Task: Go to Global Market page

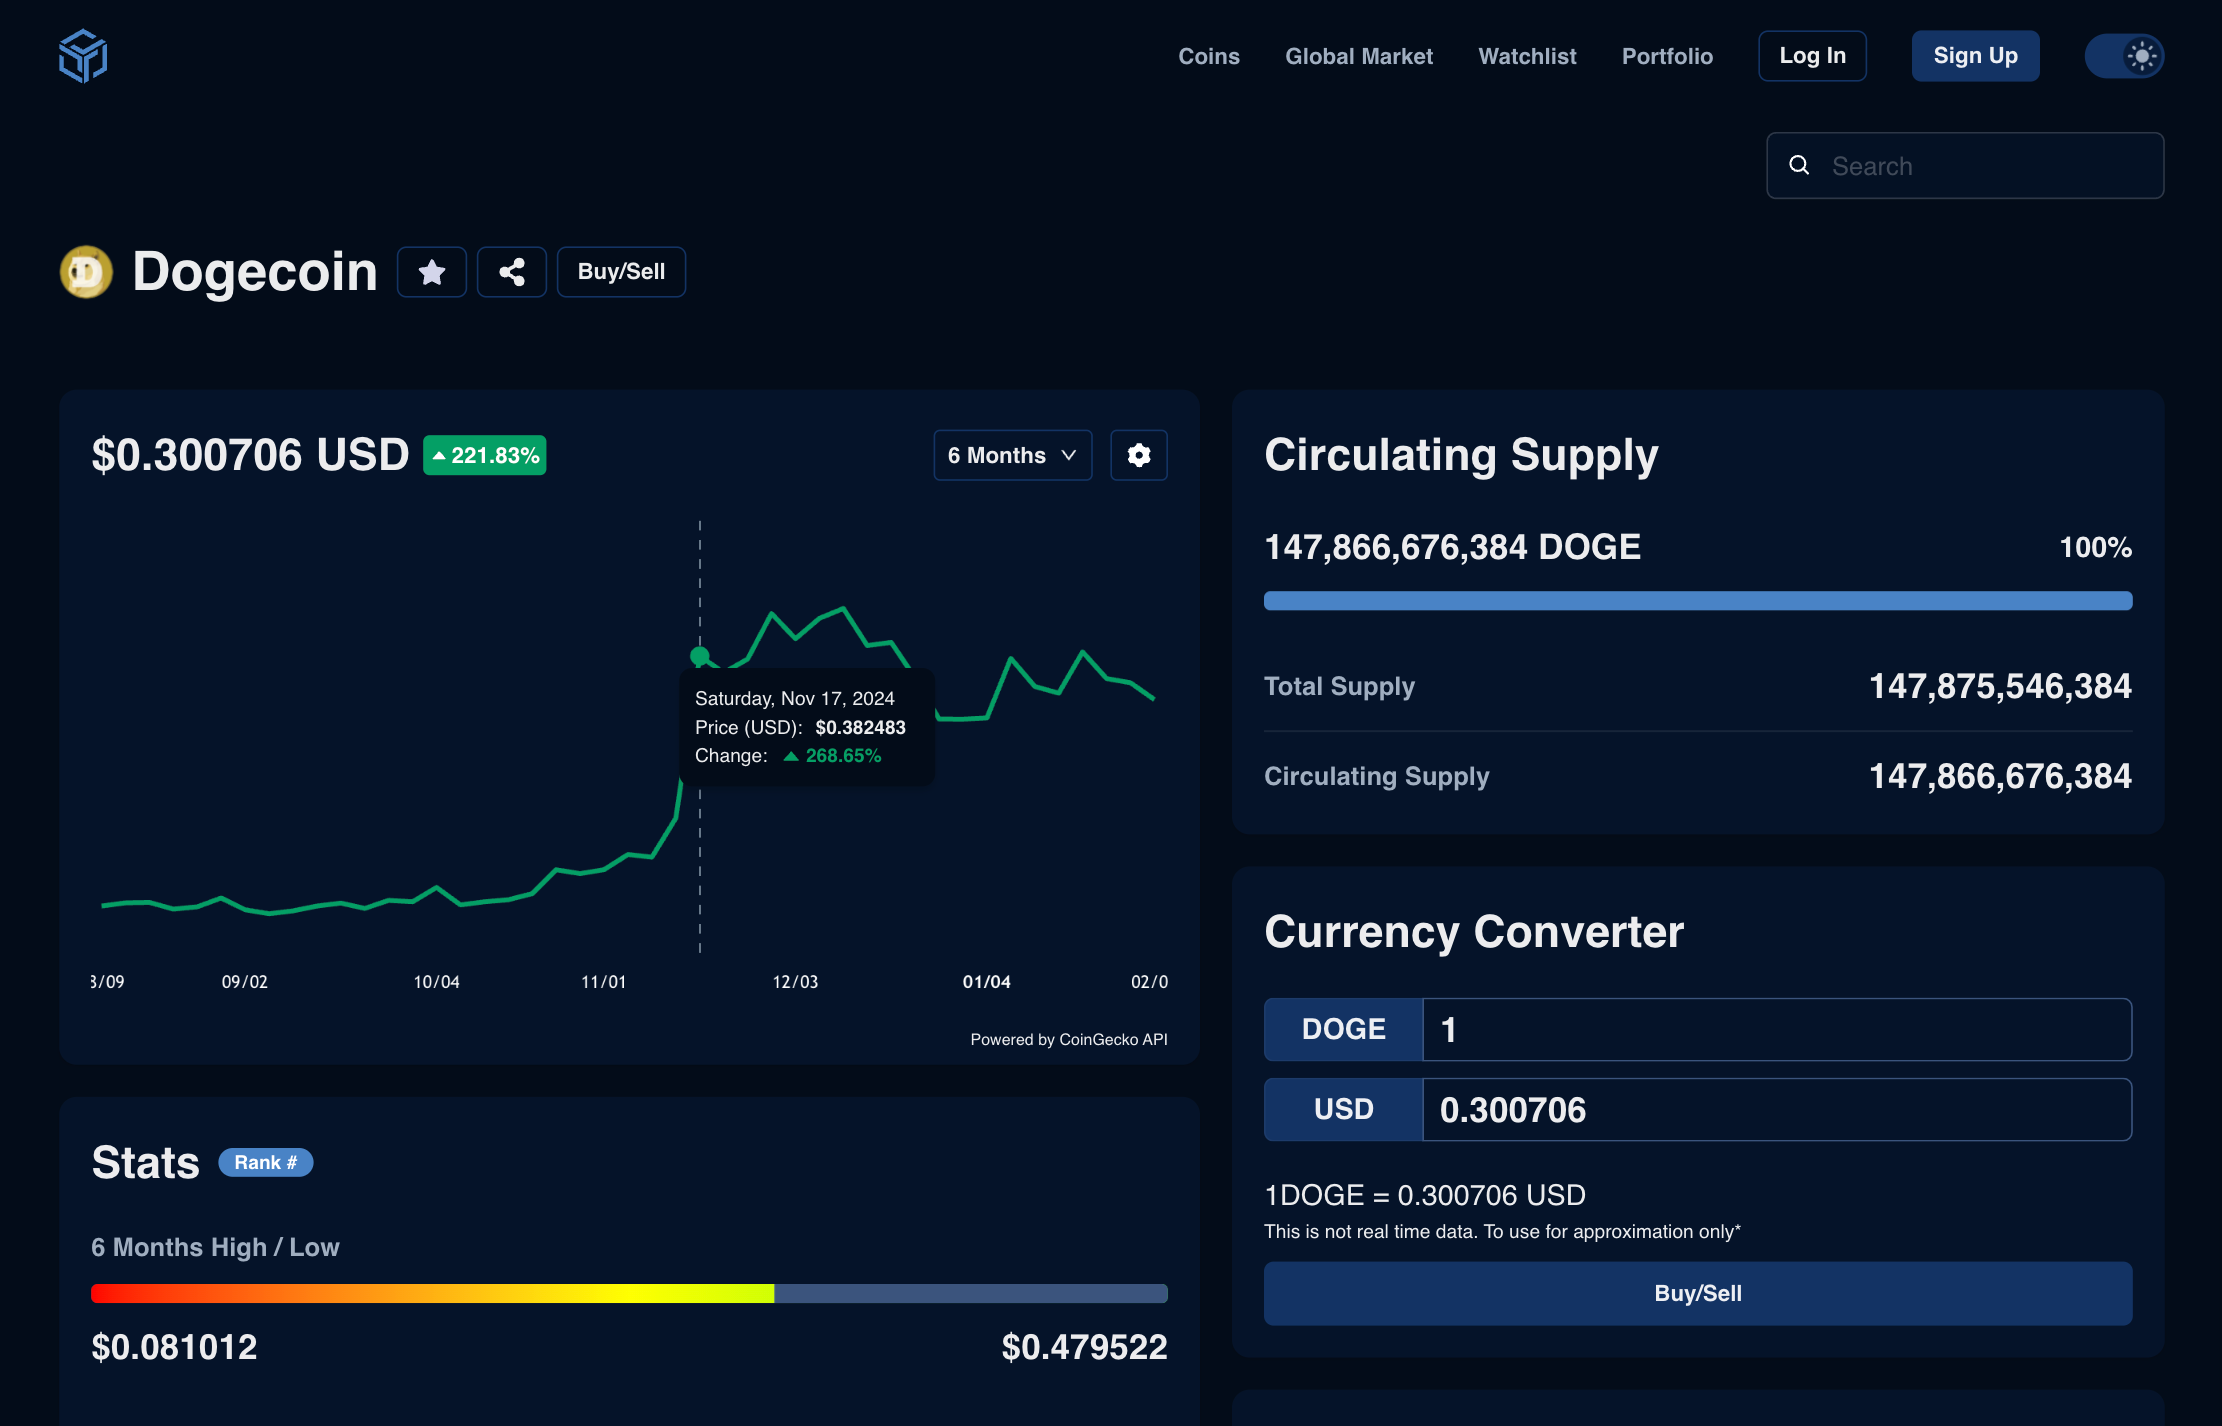Action: (x=1358, y=57)
